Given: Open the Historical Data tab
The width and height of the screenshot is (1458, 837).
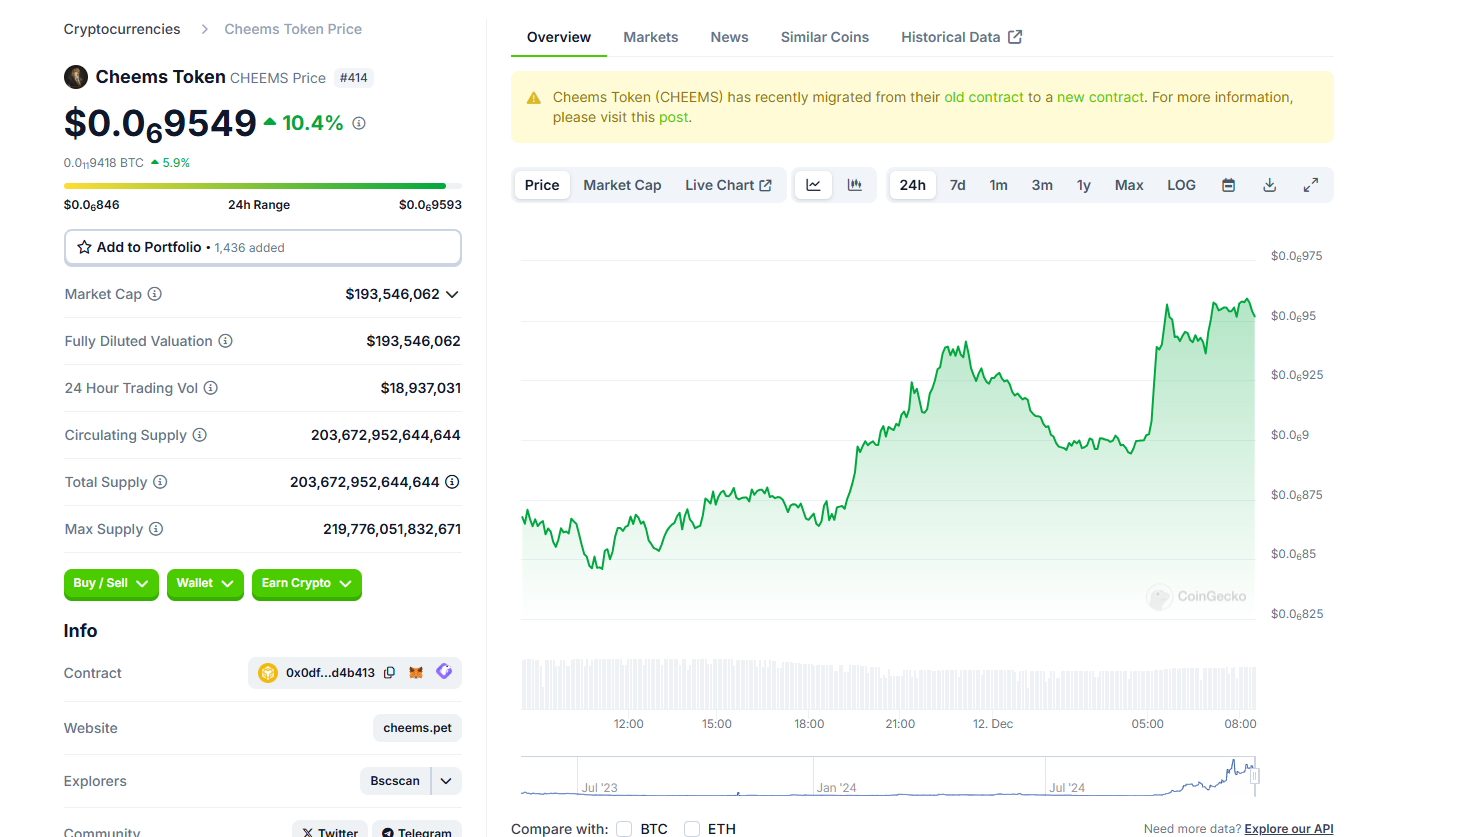Looking at the screenshot, I should pos(961,37).
